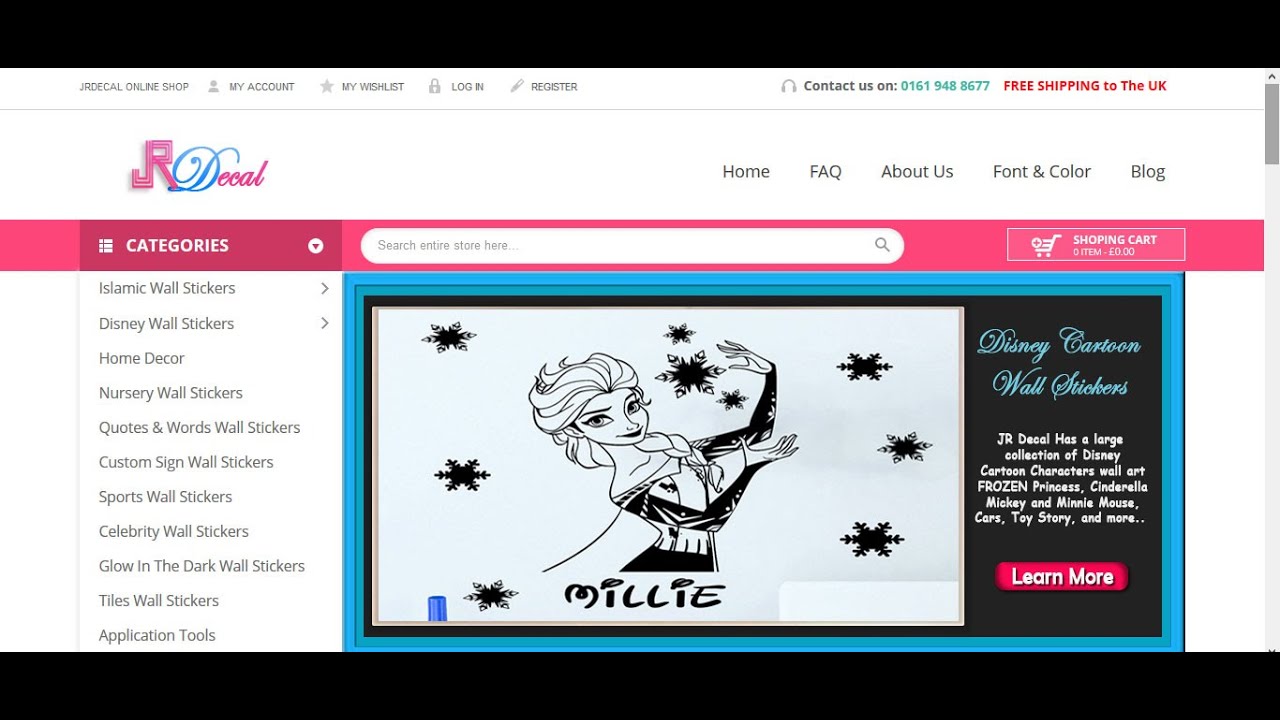
Task: Open the Home menu item
Action: pyautogui.click(x=746, y=171)
